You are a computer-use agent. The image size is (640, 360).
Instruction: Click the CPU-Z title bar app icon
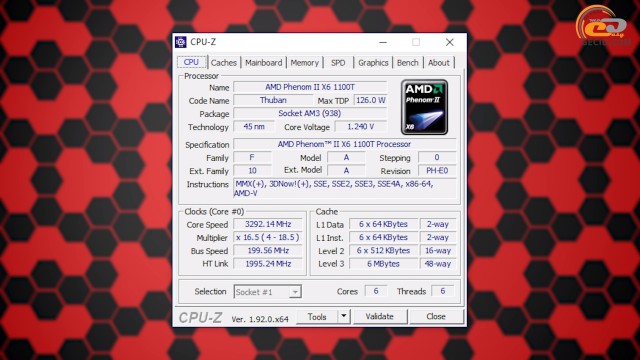coord(180,42)
